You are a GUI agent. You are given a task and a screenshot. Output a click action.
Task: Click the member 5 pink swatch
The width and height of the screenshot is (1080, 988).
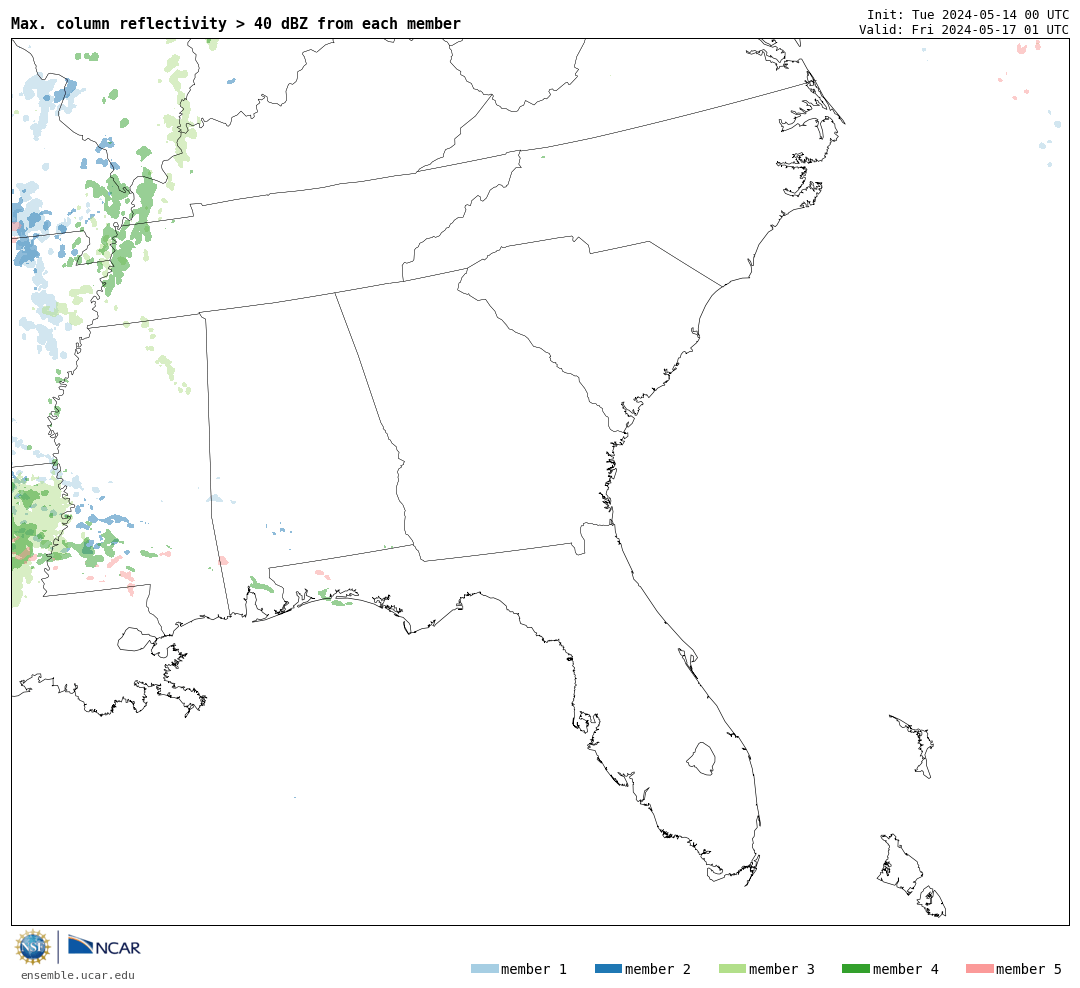coord(980,969)
